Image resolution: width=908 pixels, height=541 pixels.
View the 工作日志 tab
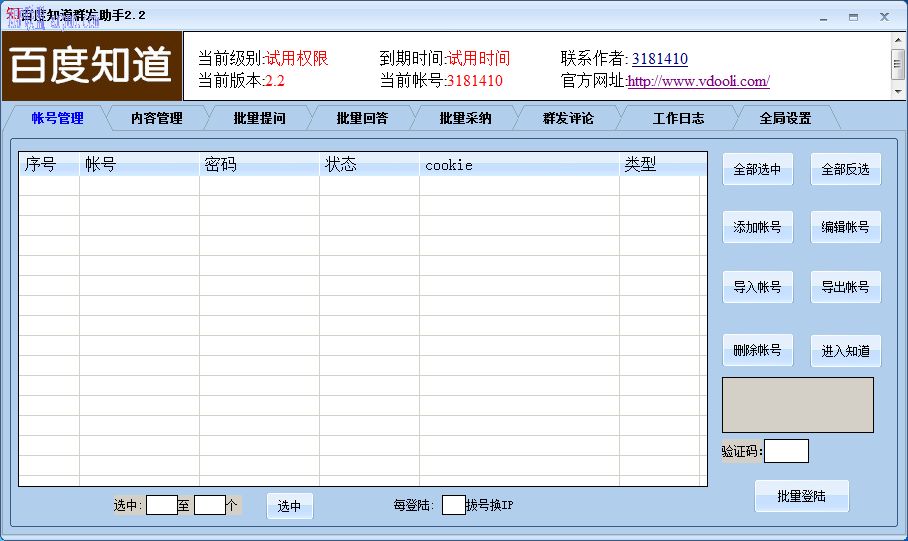[678, 118]
